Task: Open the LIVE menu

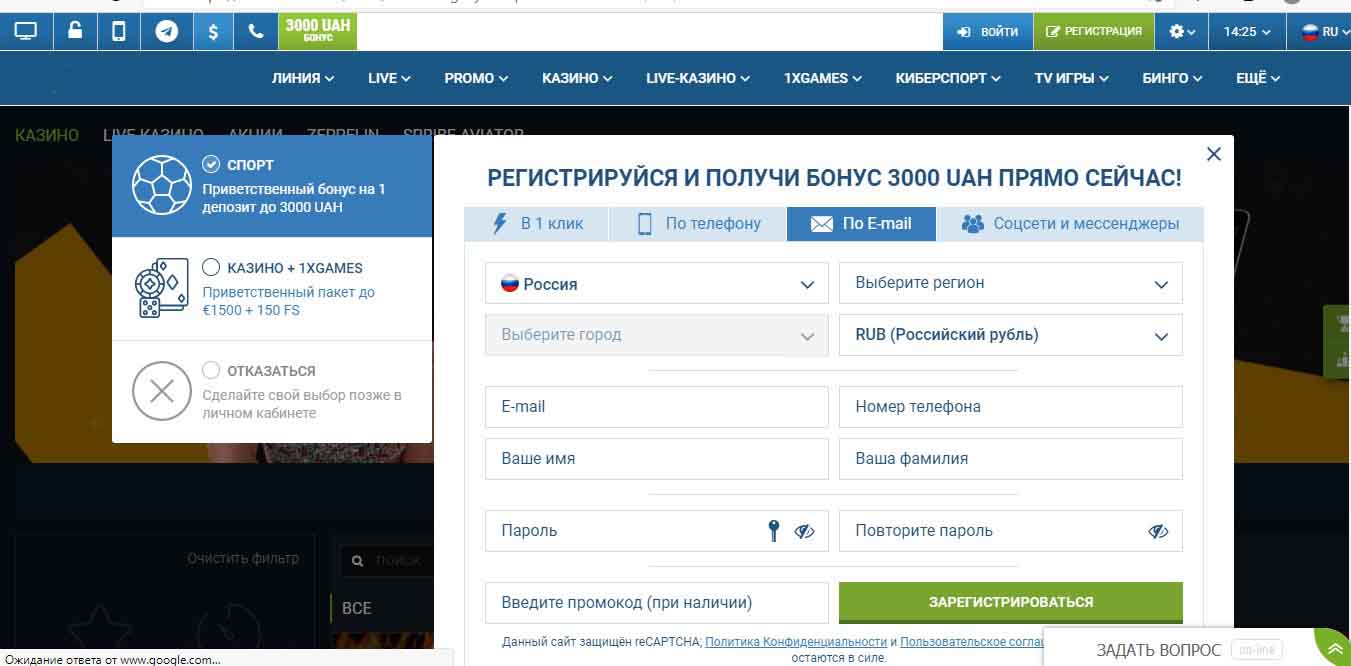Action: click(x=389, y=78)
